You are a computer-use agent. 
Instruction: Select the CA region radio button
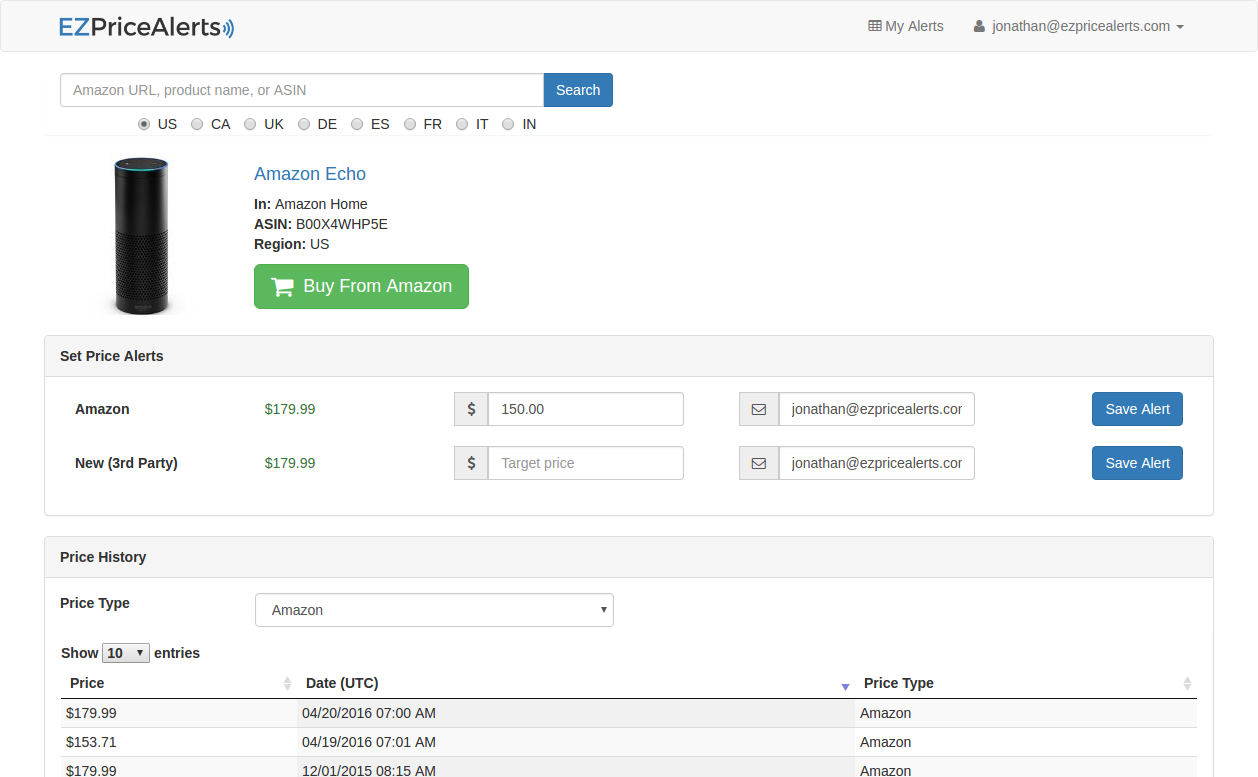pos(197,124)
